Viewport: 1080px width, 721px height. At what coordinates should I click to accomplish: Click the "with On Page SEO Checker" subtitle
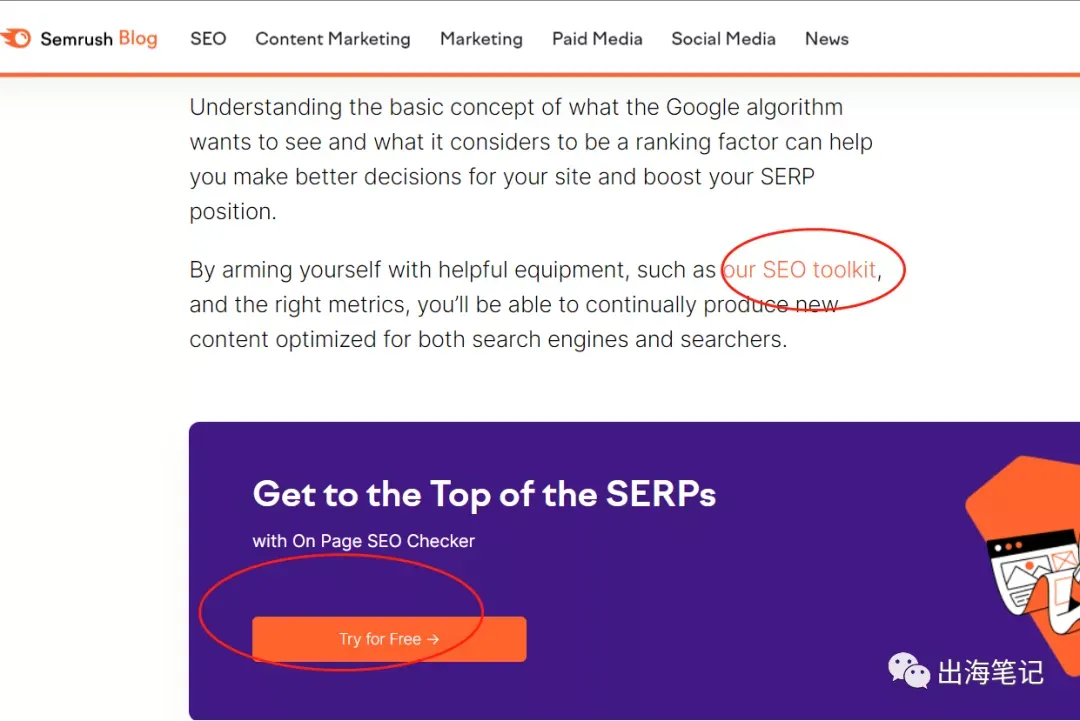(x=363, y=541)
